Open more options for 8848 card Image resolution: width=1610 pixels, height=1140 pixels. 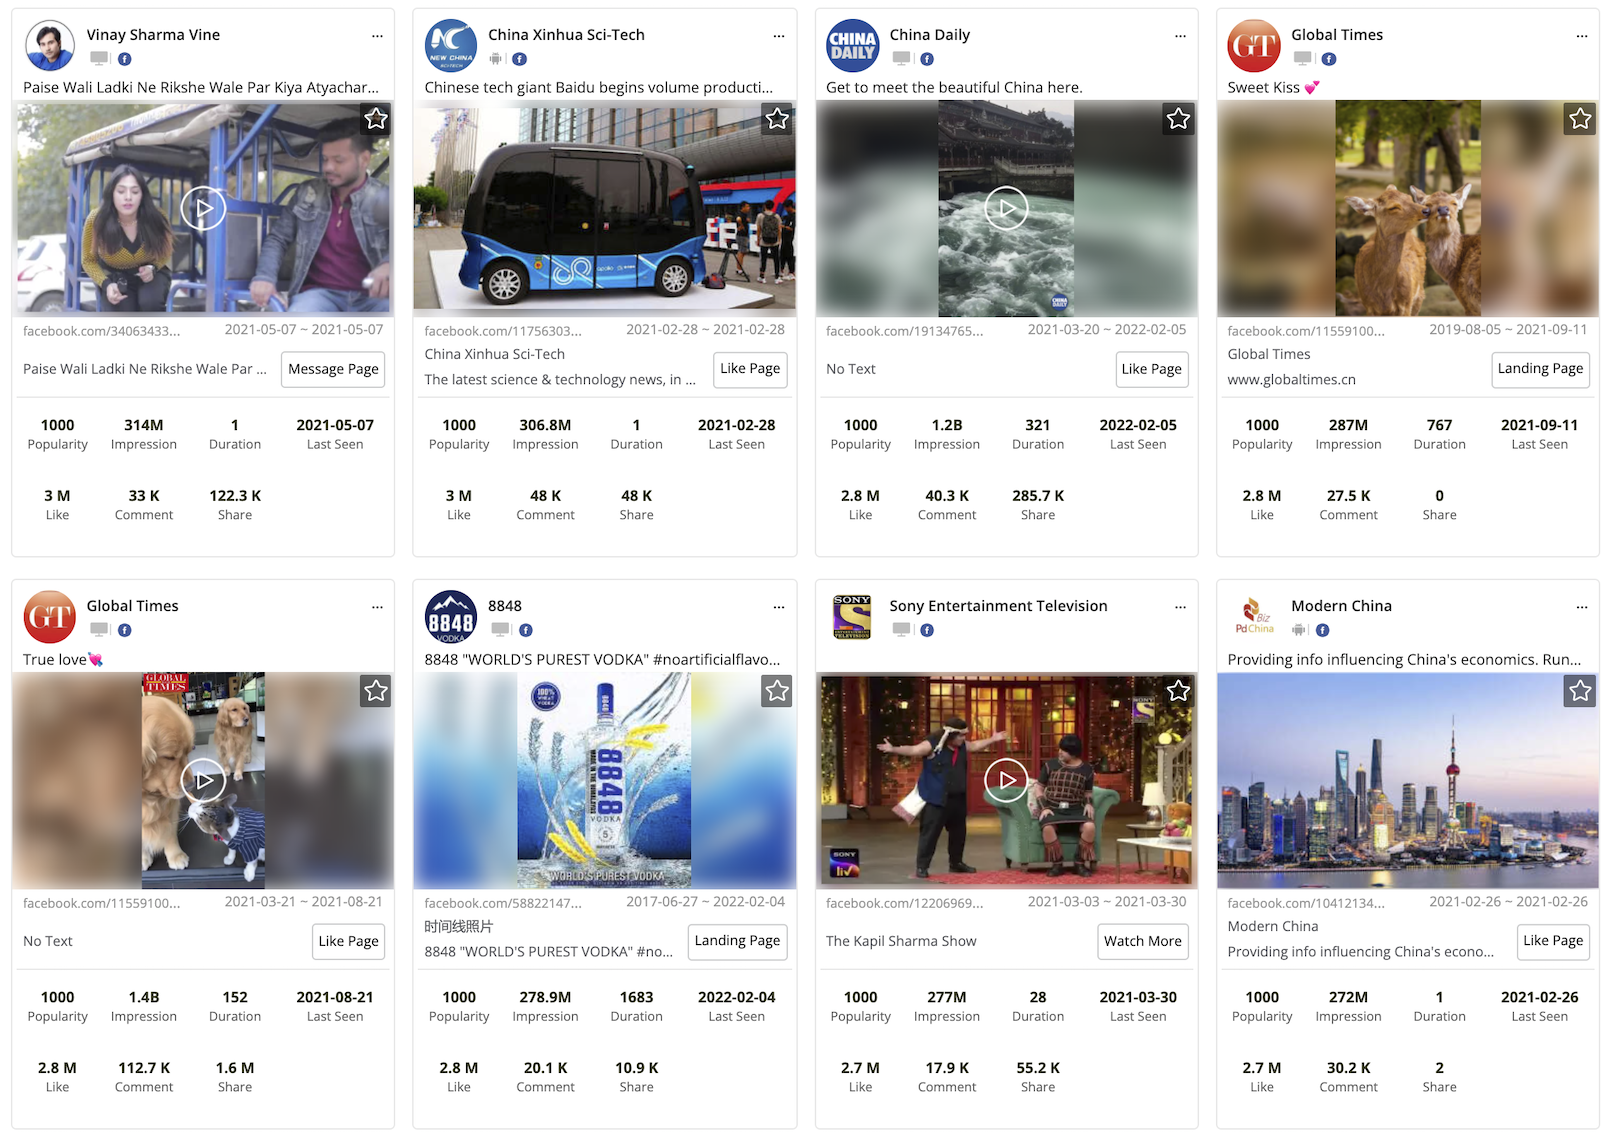tap(779, 607)
